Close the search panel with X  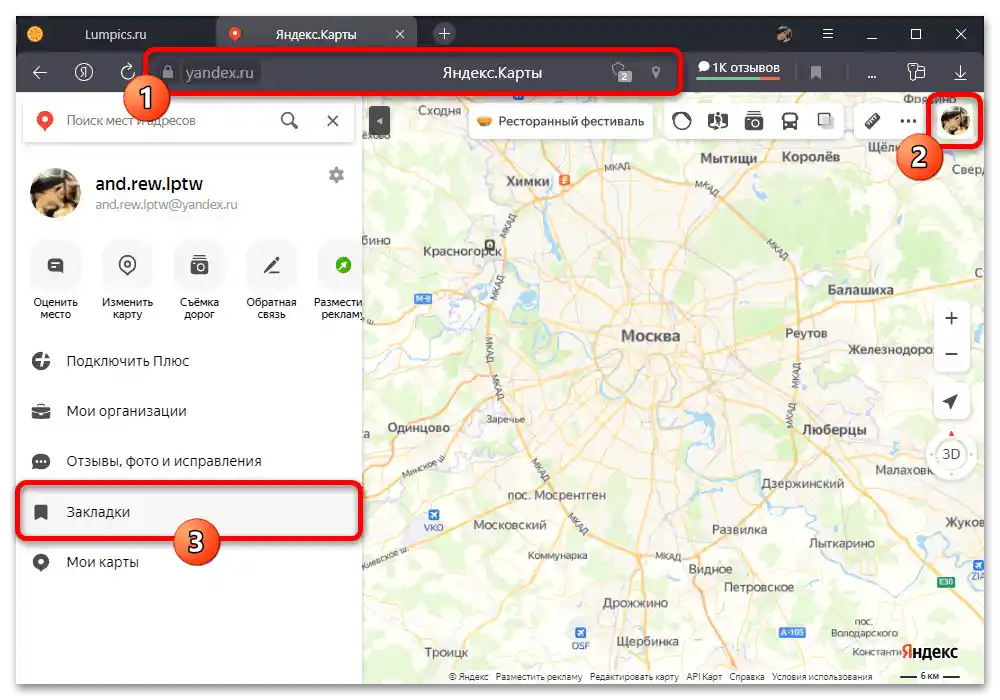click(333, 120)
